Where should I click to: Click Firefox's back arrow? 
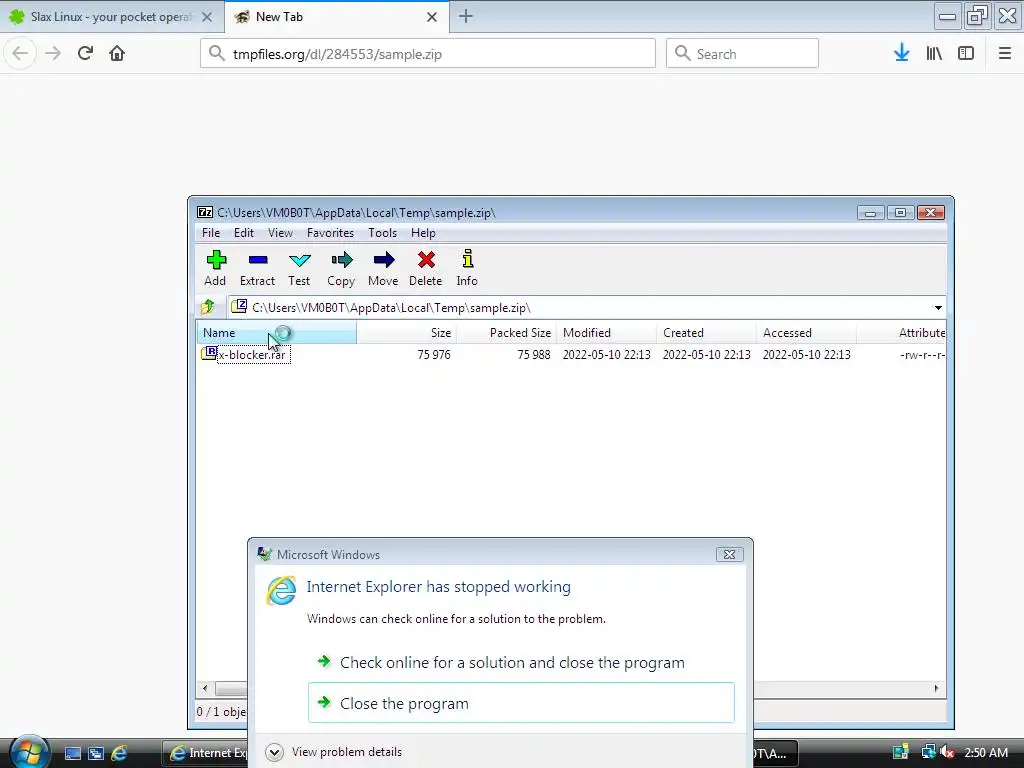(20, 54)
